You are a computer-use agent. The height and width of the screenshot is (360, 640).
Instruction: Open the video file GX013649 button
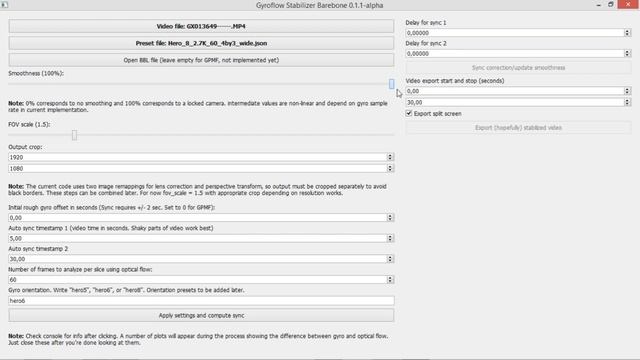coord(201,26)
